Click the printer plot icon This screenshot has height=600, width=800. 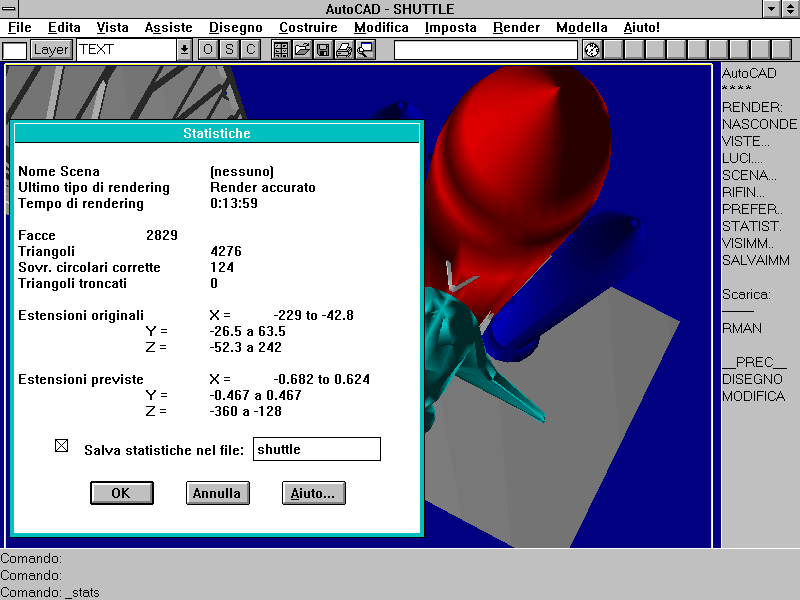click(x=344, y=49)
